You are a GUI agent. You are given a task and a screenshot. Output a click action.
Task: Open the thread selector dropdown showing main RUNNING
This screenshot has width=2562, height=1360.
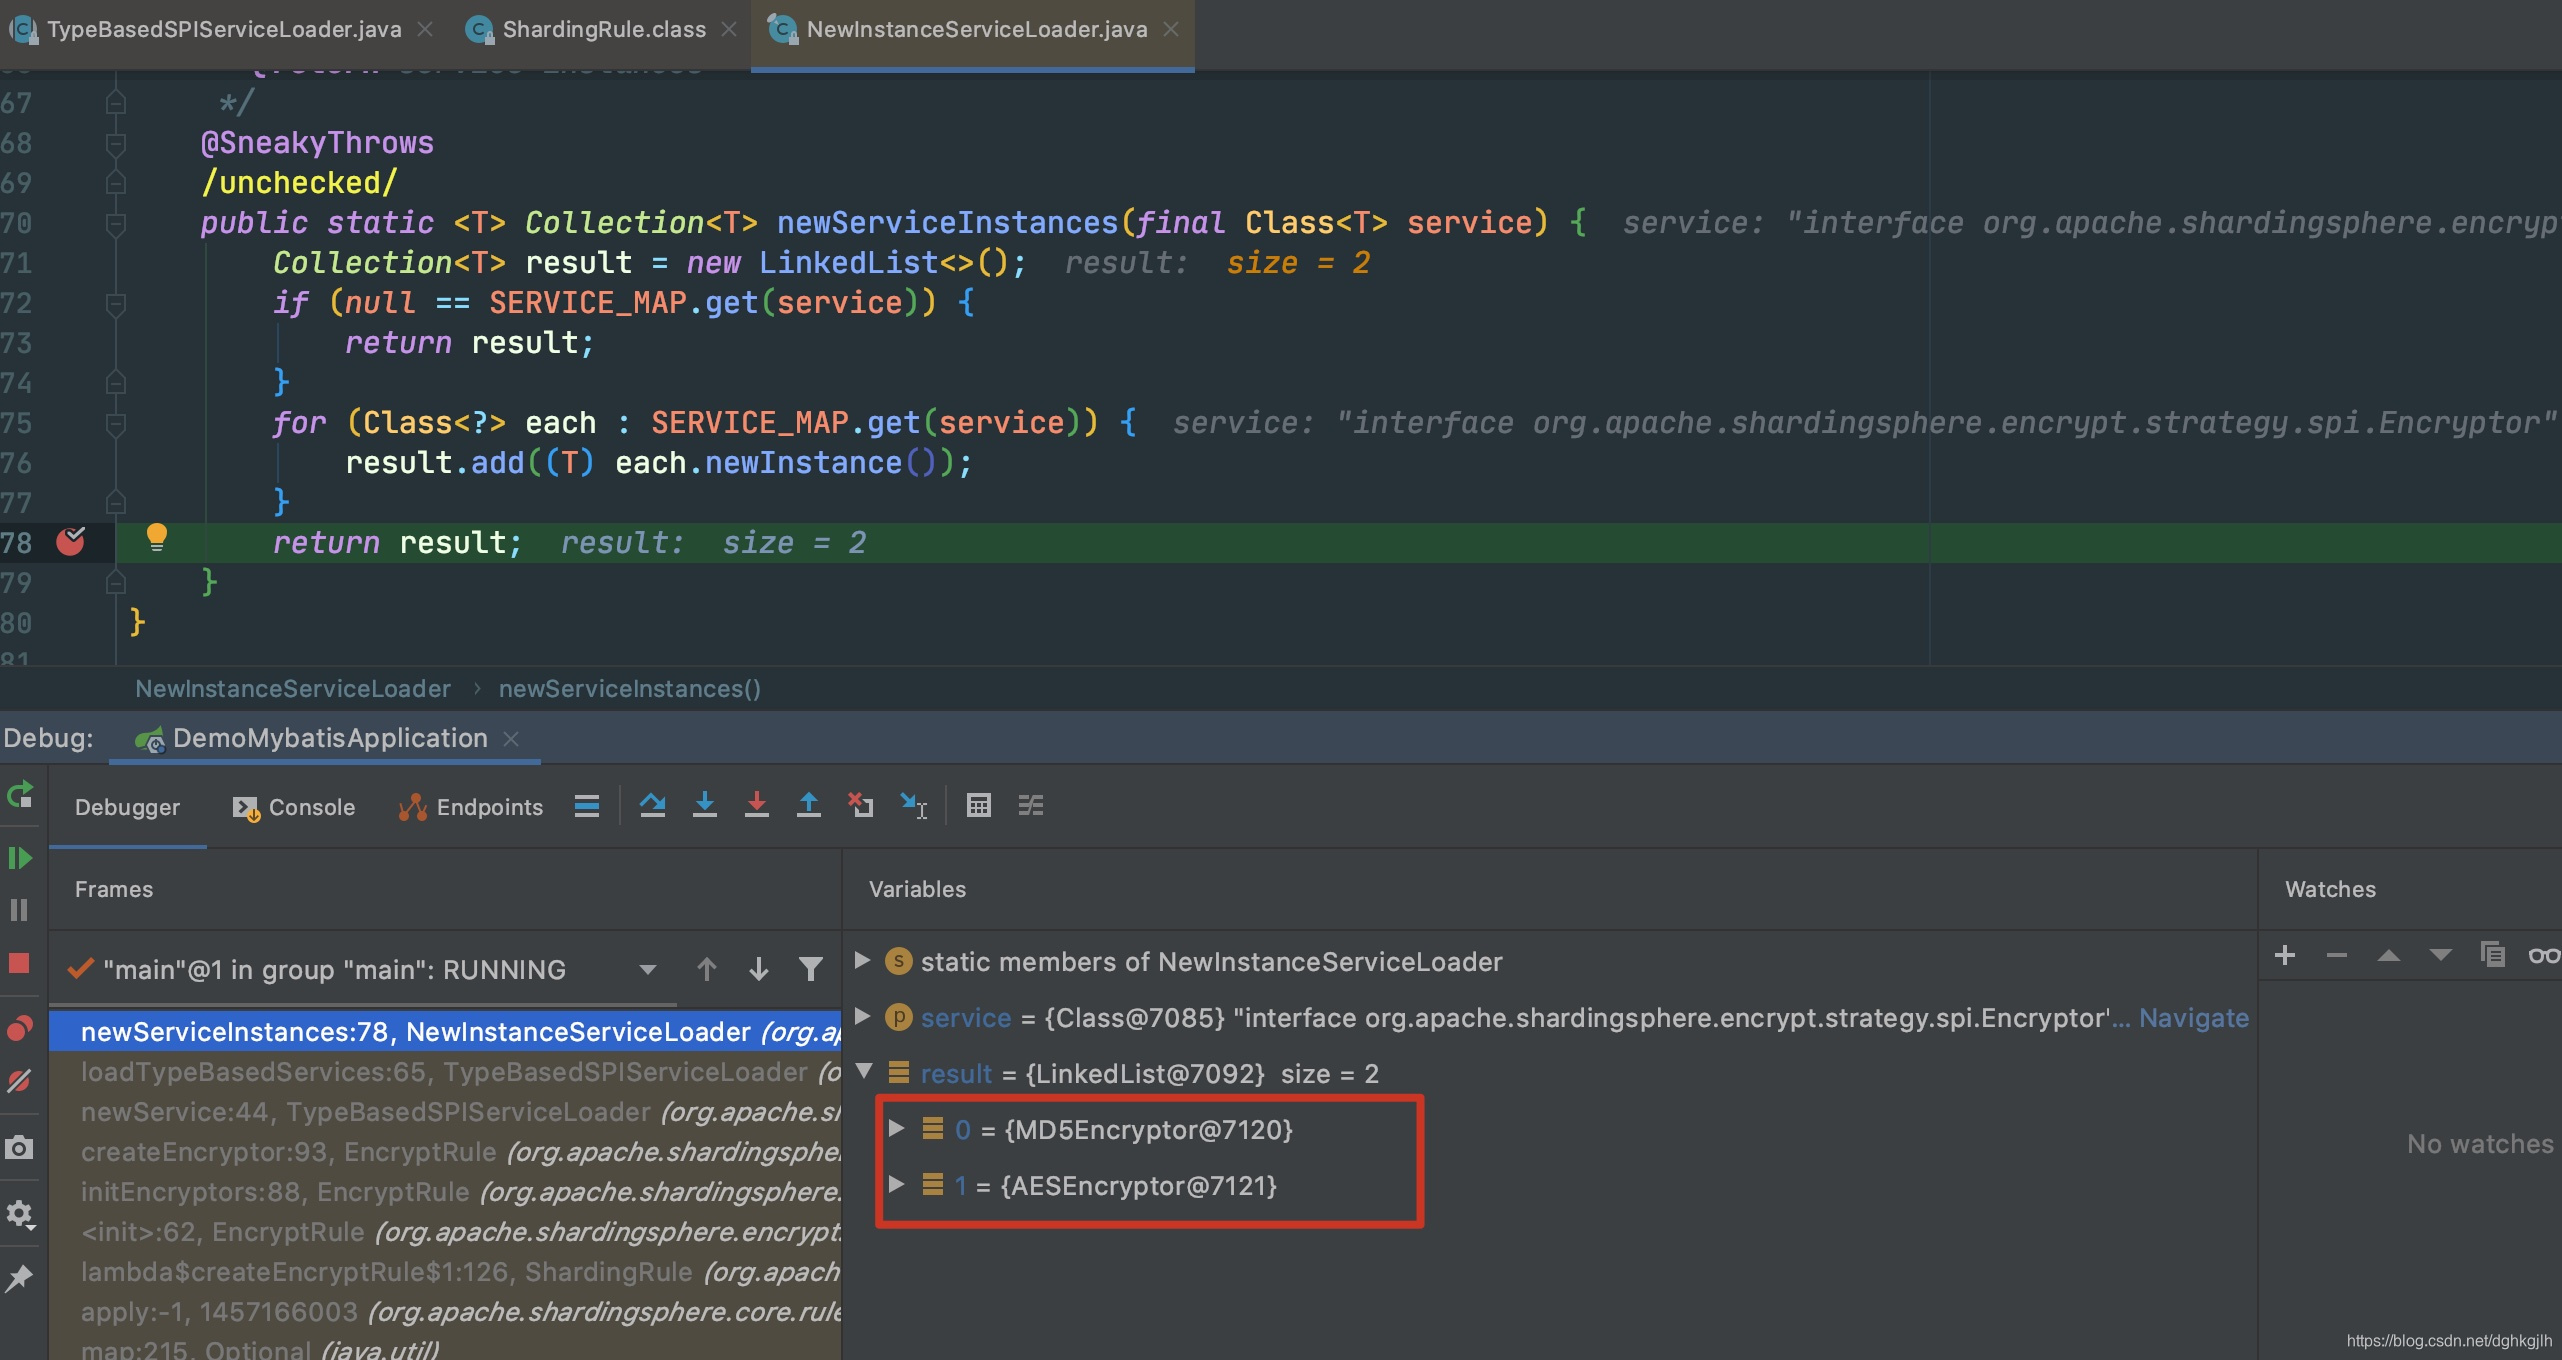[362, 970]
